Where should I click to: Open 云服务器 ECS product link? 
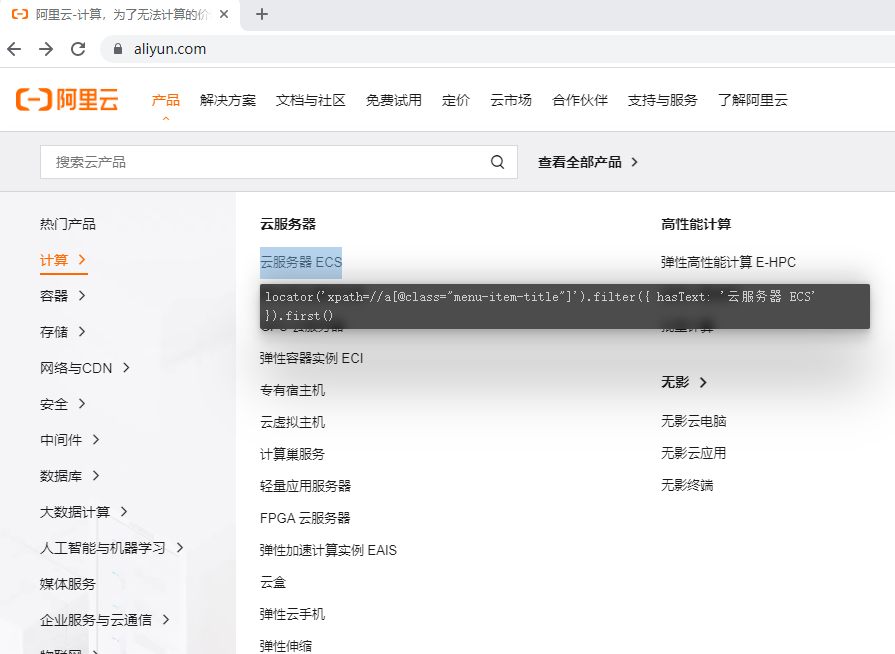tap(301, 263)
